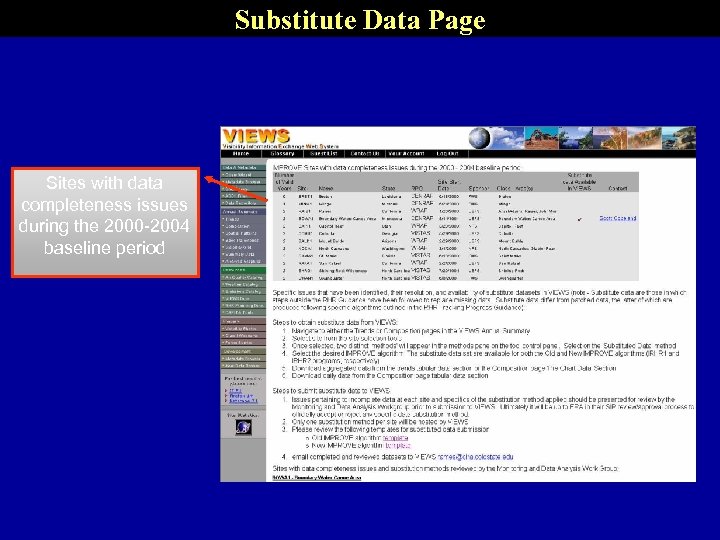Click the RPO column header
The width and height of the screenshot is (720, 540).
coord(417,188)
